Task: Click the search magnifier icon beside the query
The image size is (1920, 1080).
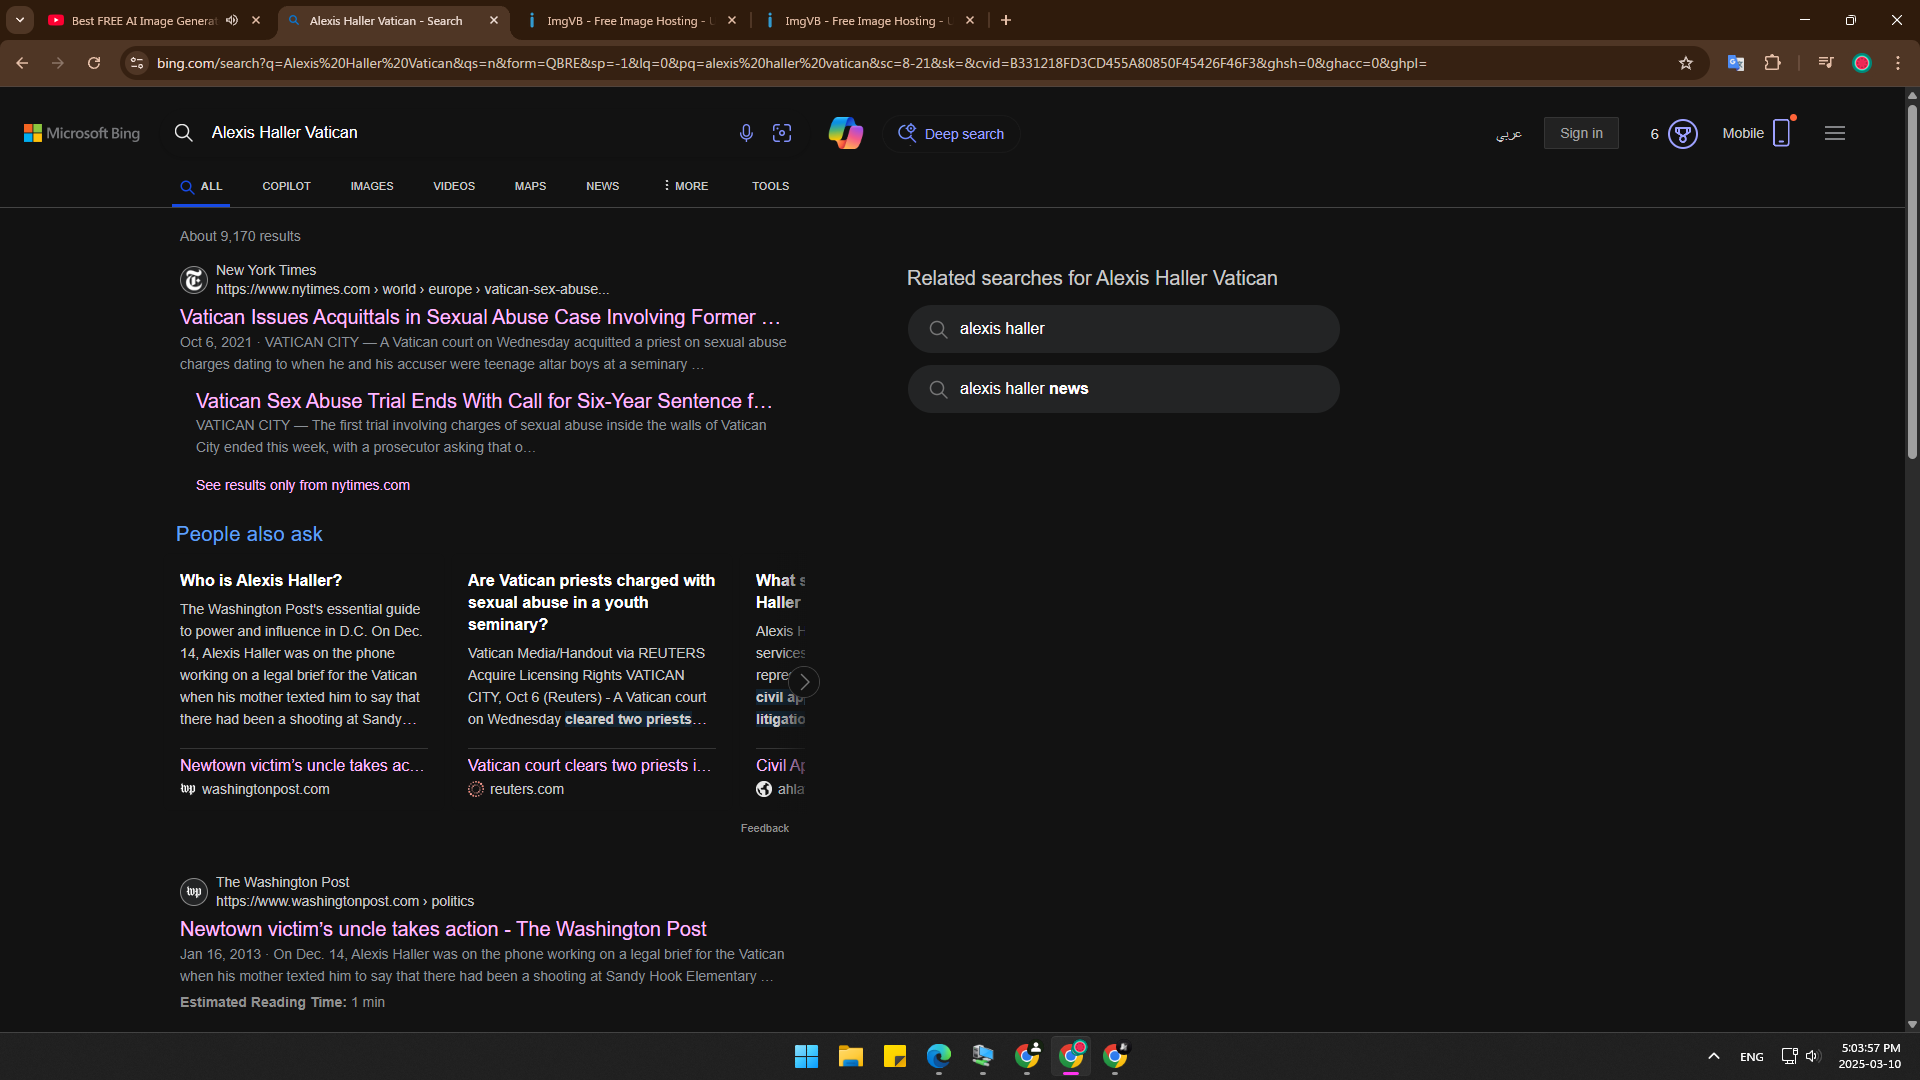Action: click(183, 132)
